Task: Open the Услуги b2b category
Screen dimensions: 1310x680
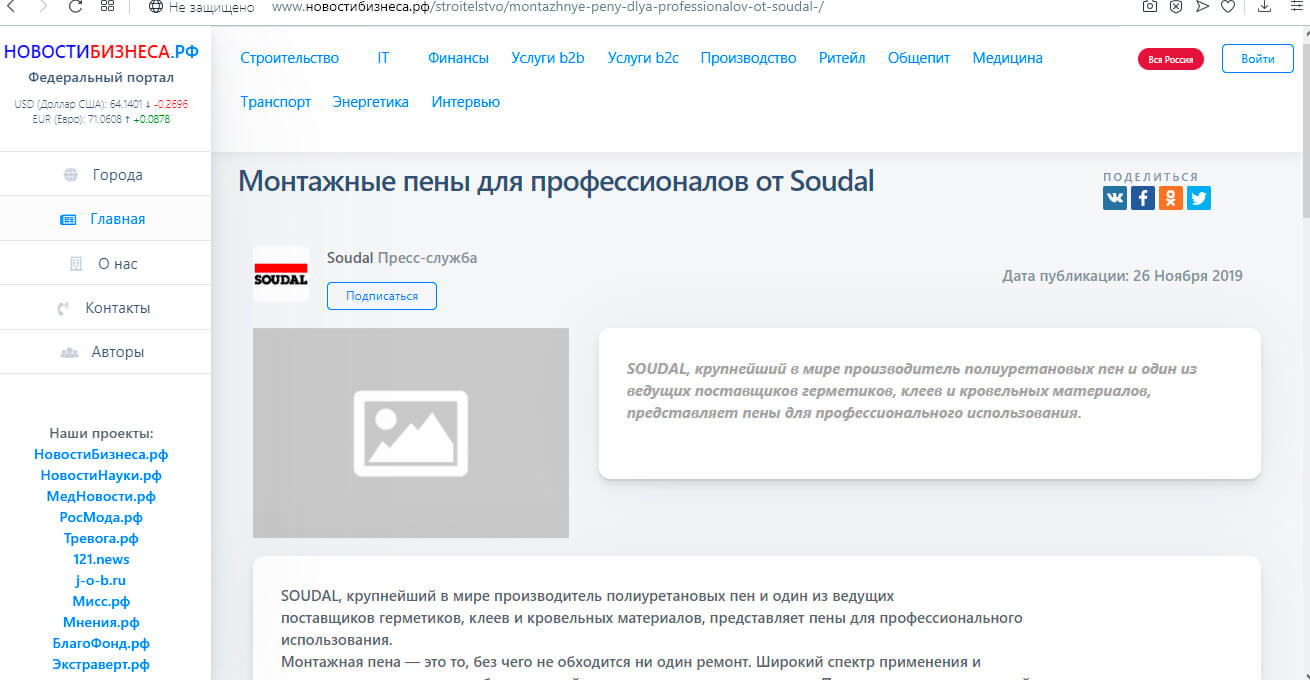Action: [548, 58]
